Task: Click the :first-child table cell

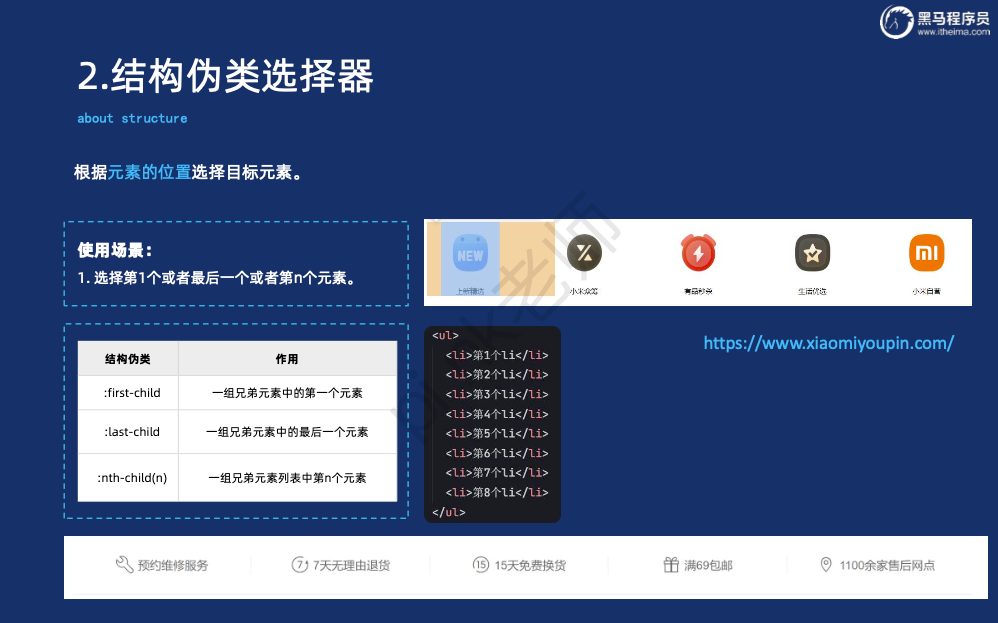Action: click(128, 393)
